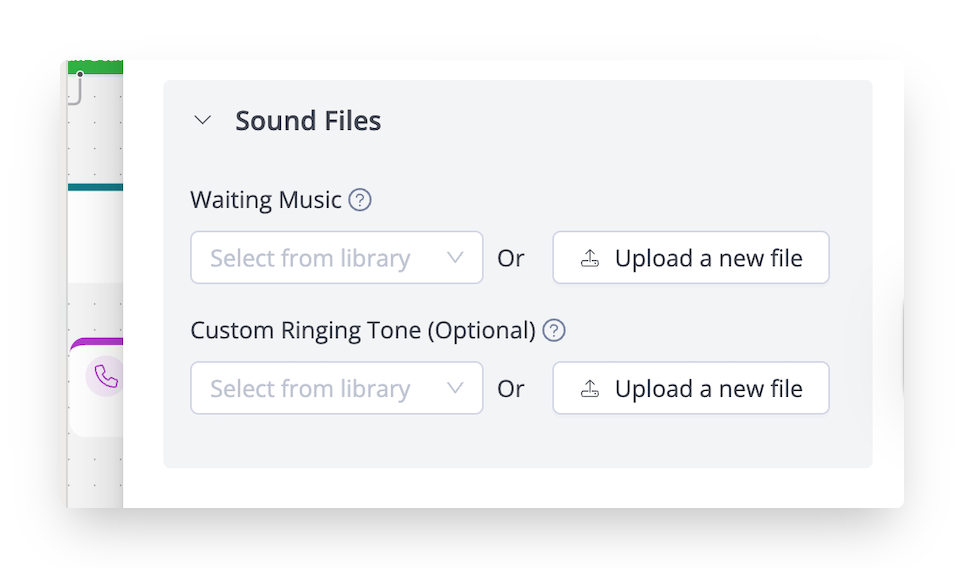Open the Waiting Music help tooltip icon
Viewport: 964px width, 568px height.
360,200
